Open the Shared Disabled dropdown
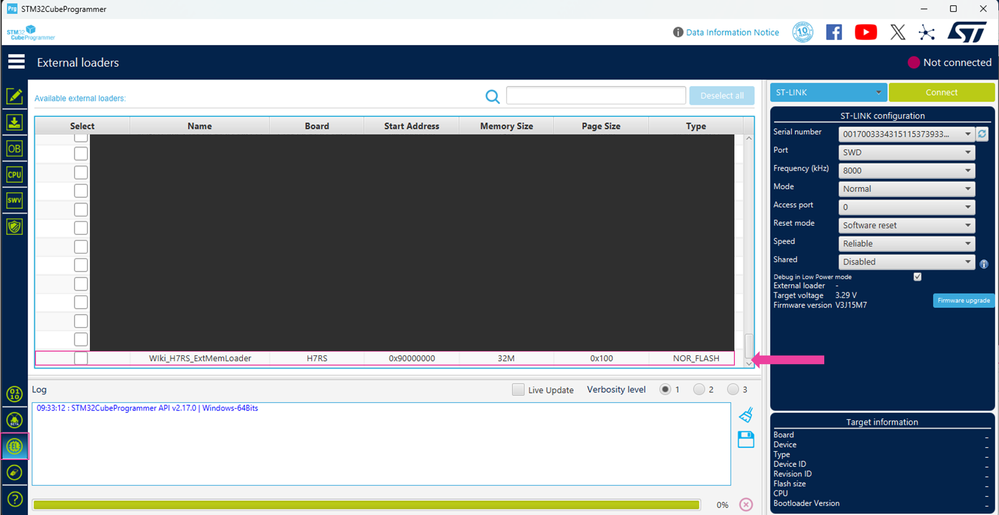 (x=907, y=261)
